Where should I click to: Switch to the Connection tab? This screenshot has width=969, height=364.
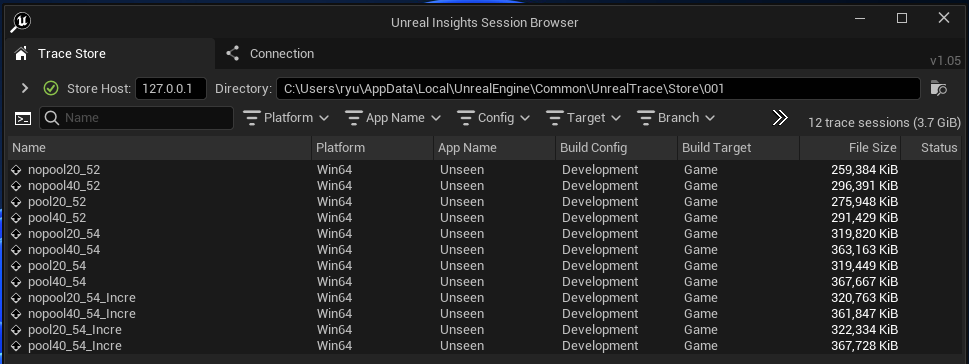click(269, 54)
